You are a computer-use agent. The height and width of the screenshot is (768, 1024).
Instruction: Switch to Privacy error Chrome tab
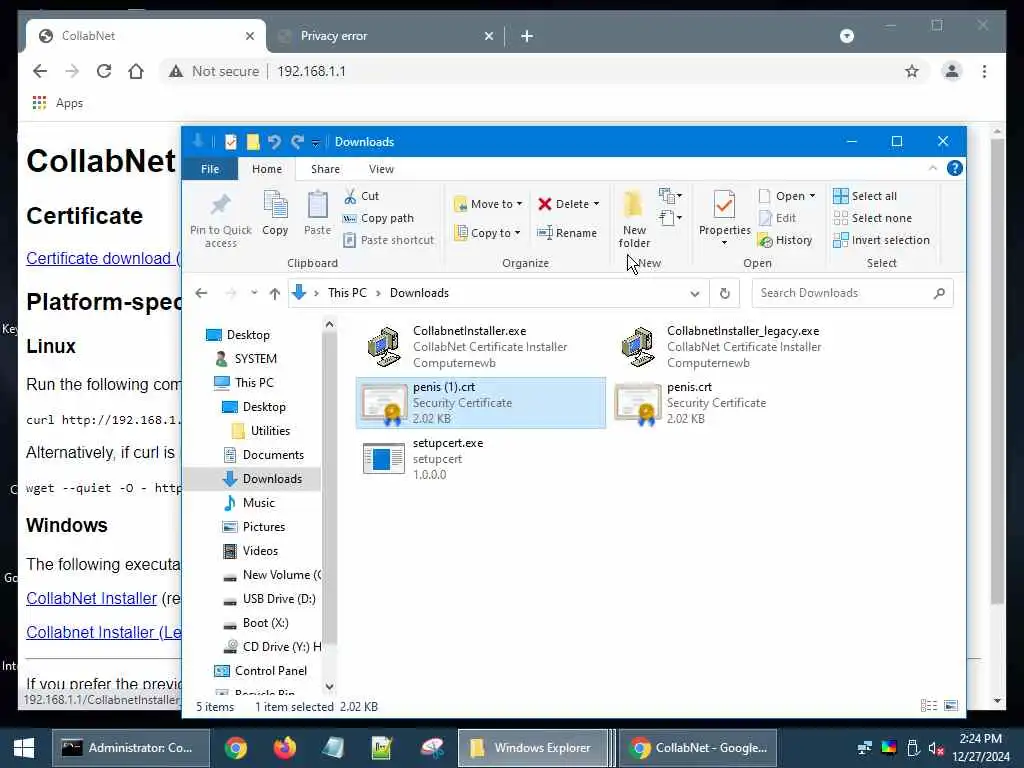385,36
